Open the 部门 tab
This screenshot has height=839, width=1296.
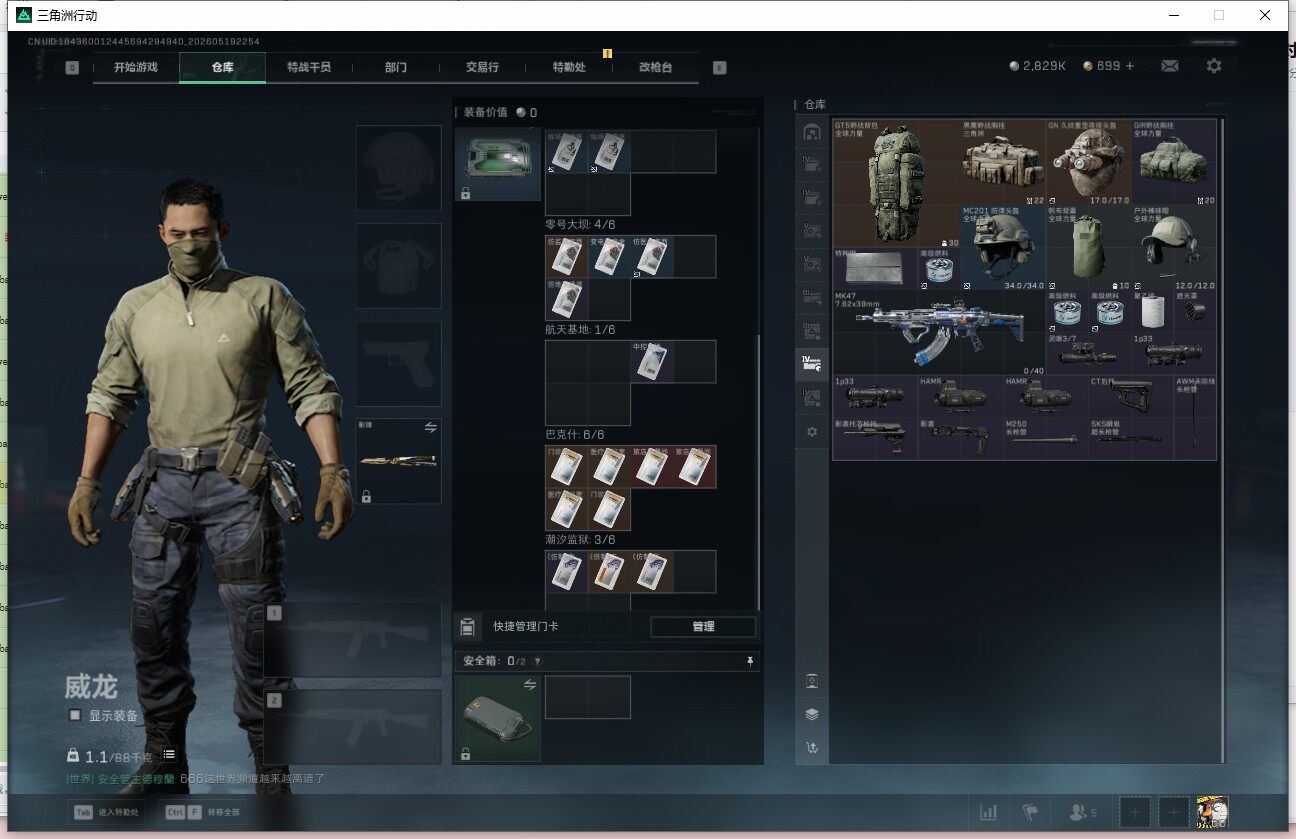pyautogui.click(x=396, y=67)
